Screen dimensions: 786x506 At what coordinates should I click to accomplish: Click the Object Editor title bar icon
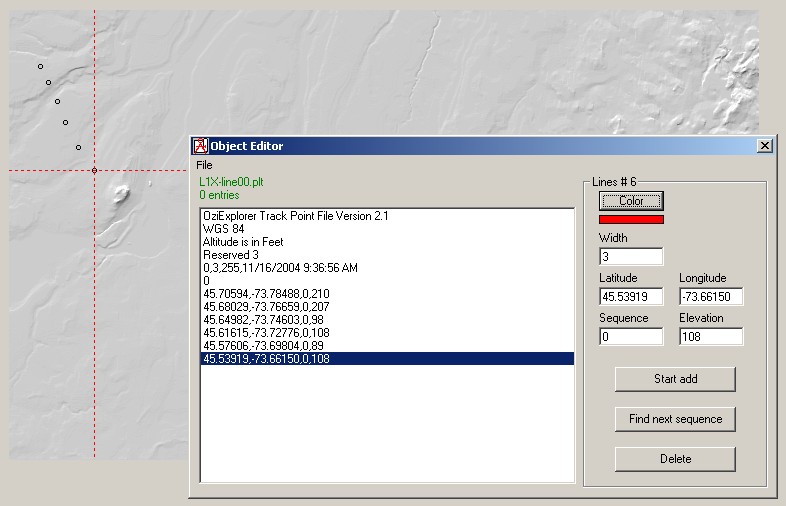click(201, 146)
